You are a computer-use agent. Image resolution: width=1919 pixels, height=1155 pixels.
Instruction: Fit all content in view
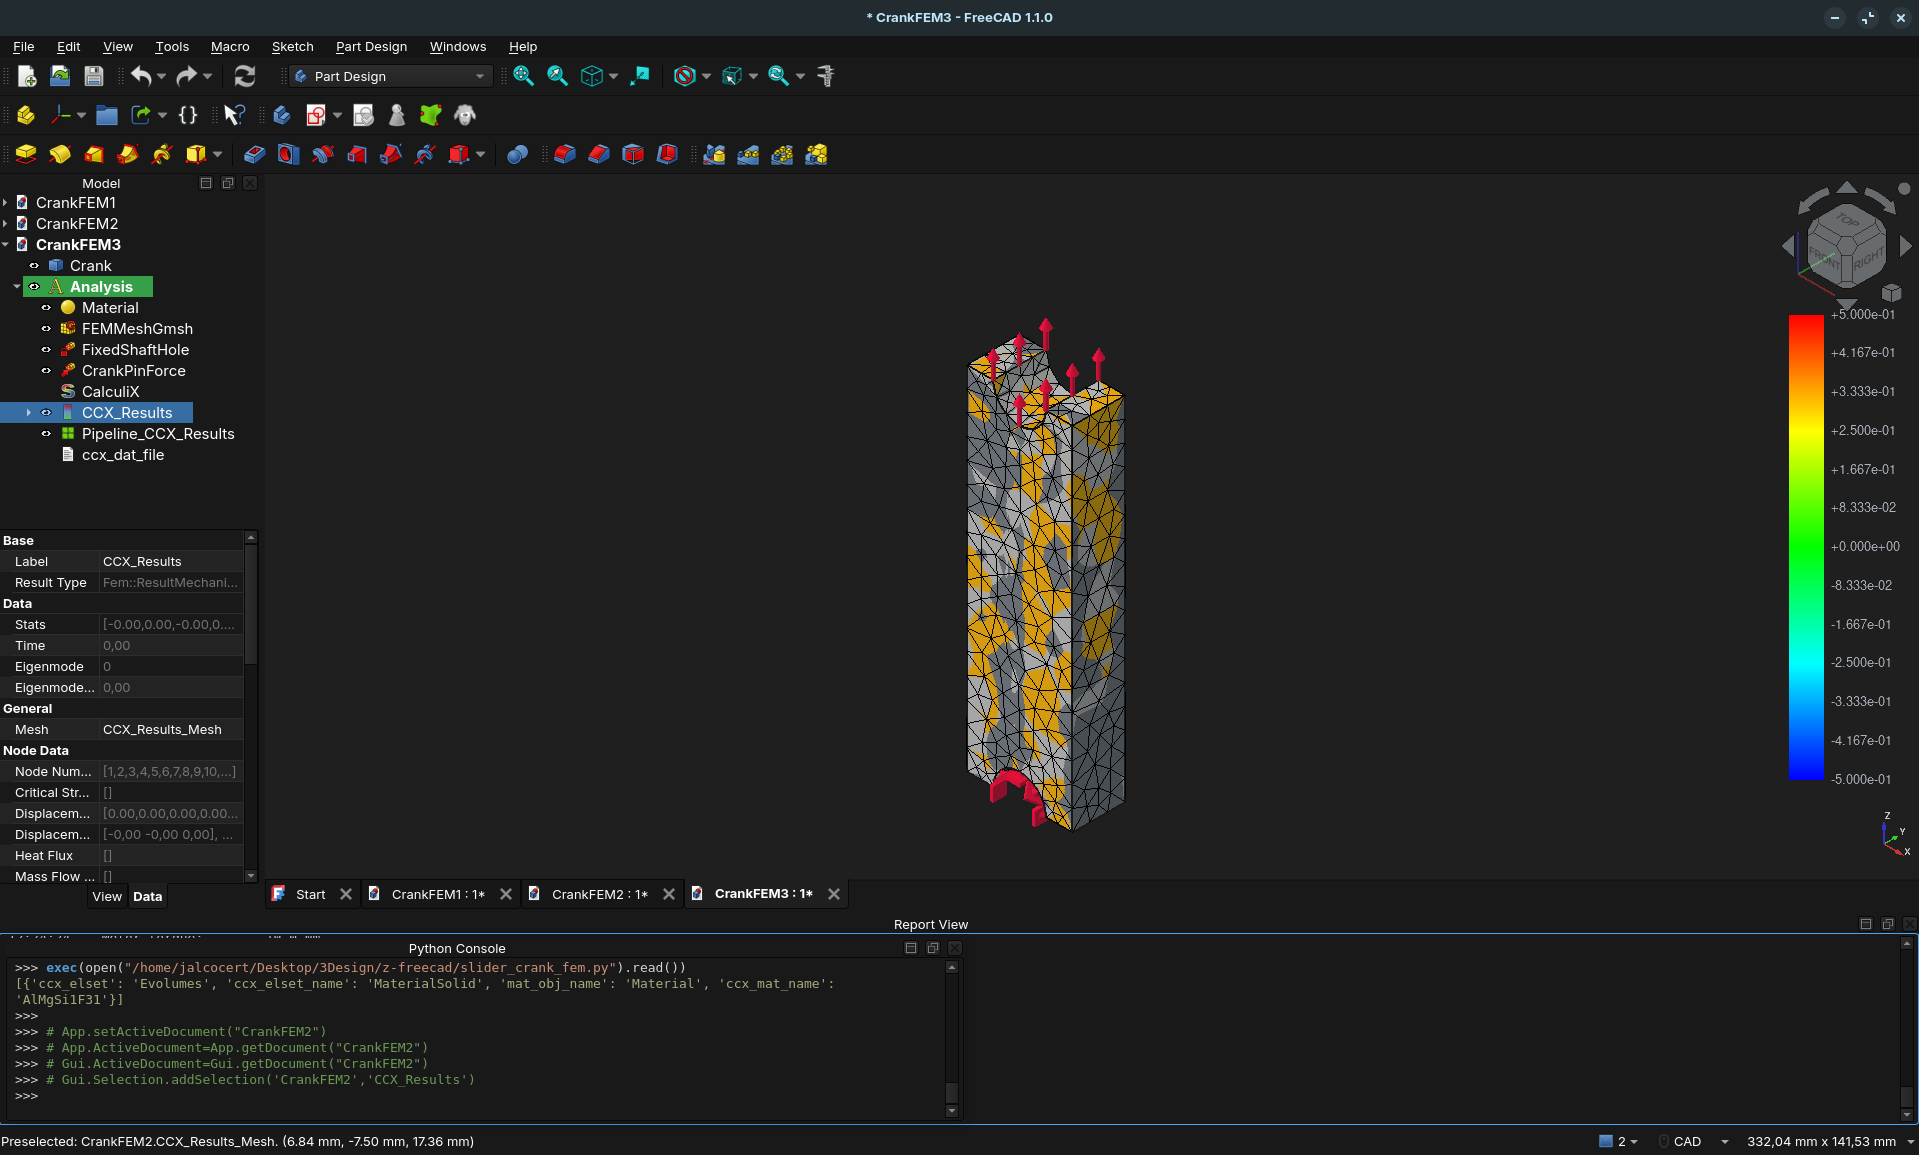pyautogui.click(x=523, y=76)
